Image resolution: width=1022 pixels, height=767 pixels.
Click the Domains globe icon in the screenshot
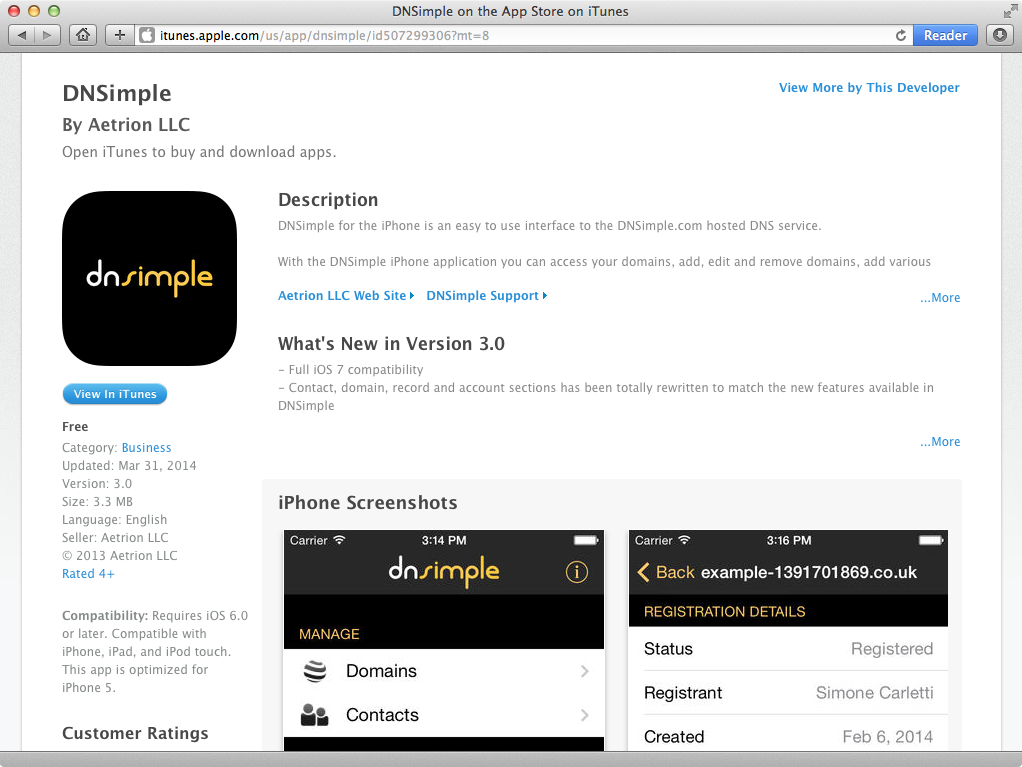click(315, 671)
